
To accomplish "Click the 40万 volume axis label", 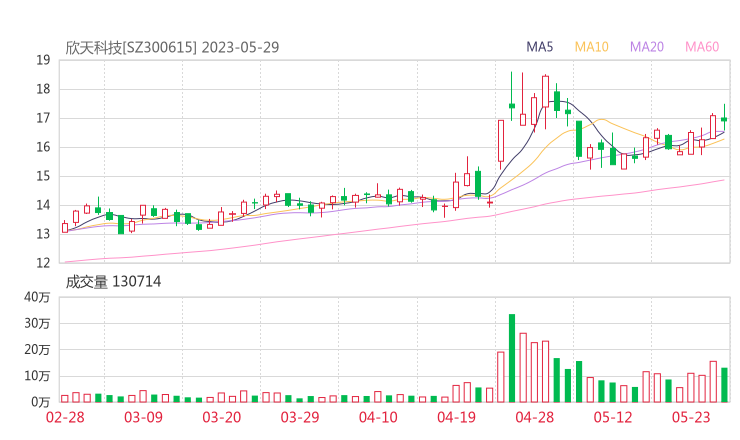I will click(x=37, y=297).
